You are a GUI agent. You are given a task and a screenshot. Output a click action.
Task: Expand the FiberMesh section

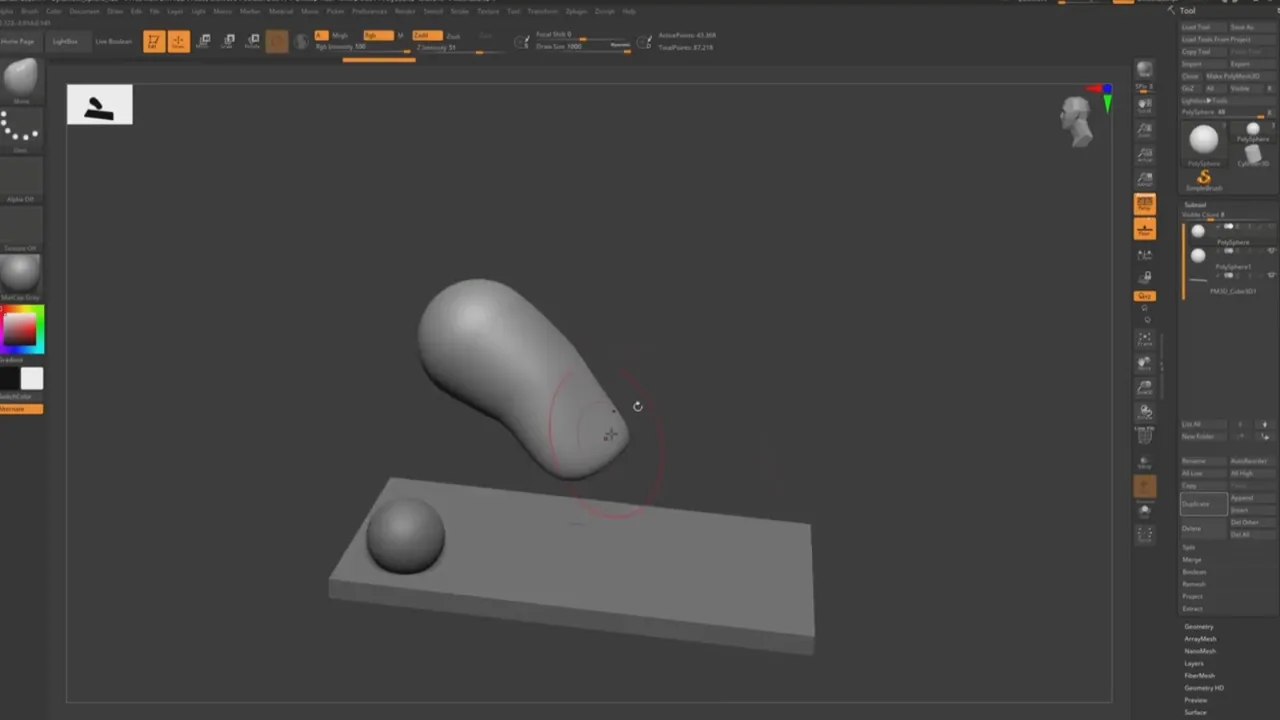(x=1199, y=676)
